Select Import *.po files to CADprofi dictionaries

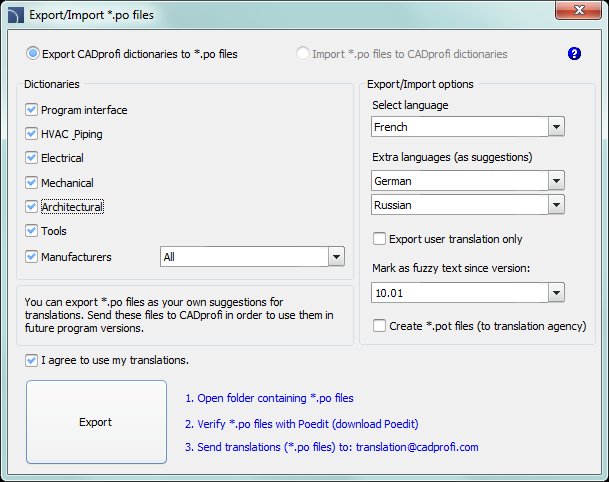[x=303, y=54]
